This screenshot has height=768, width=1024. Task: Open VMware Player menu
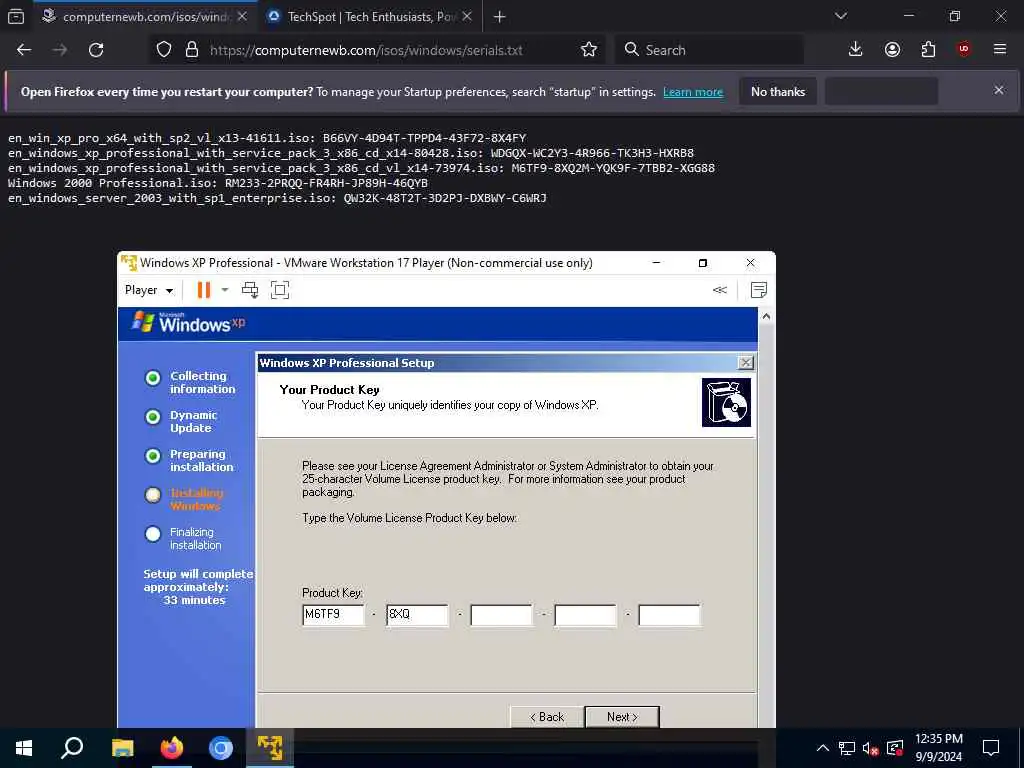pyautogui.click(x=149, y=290)
